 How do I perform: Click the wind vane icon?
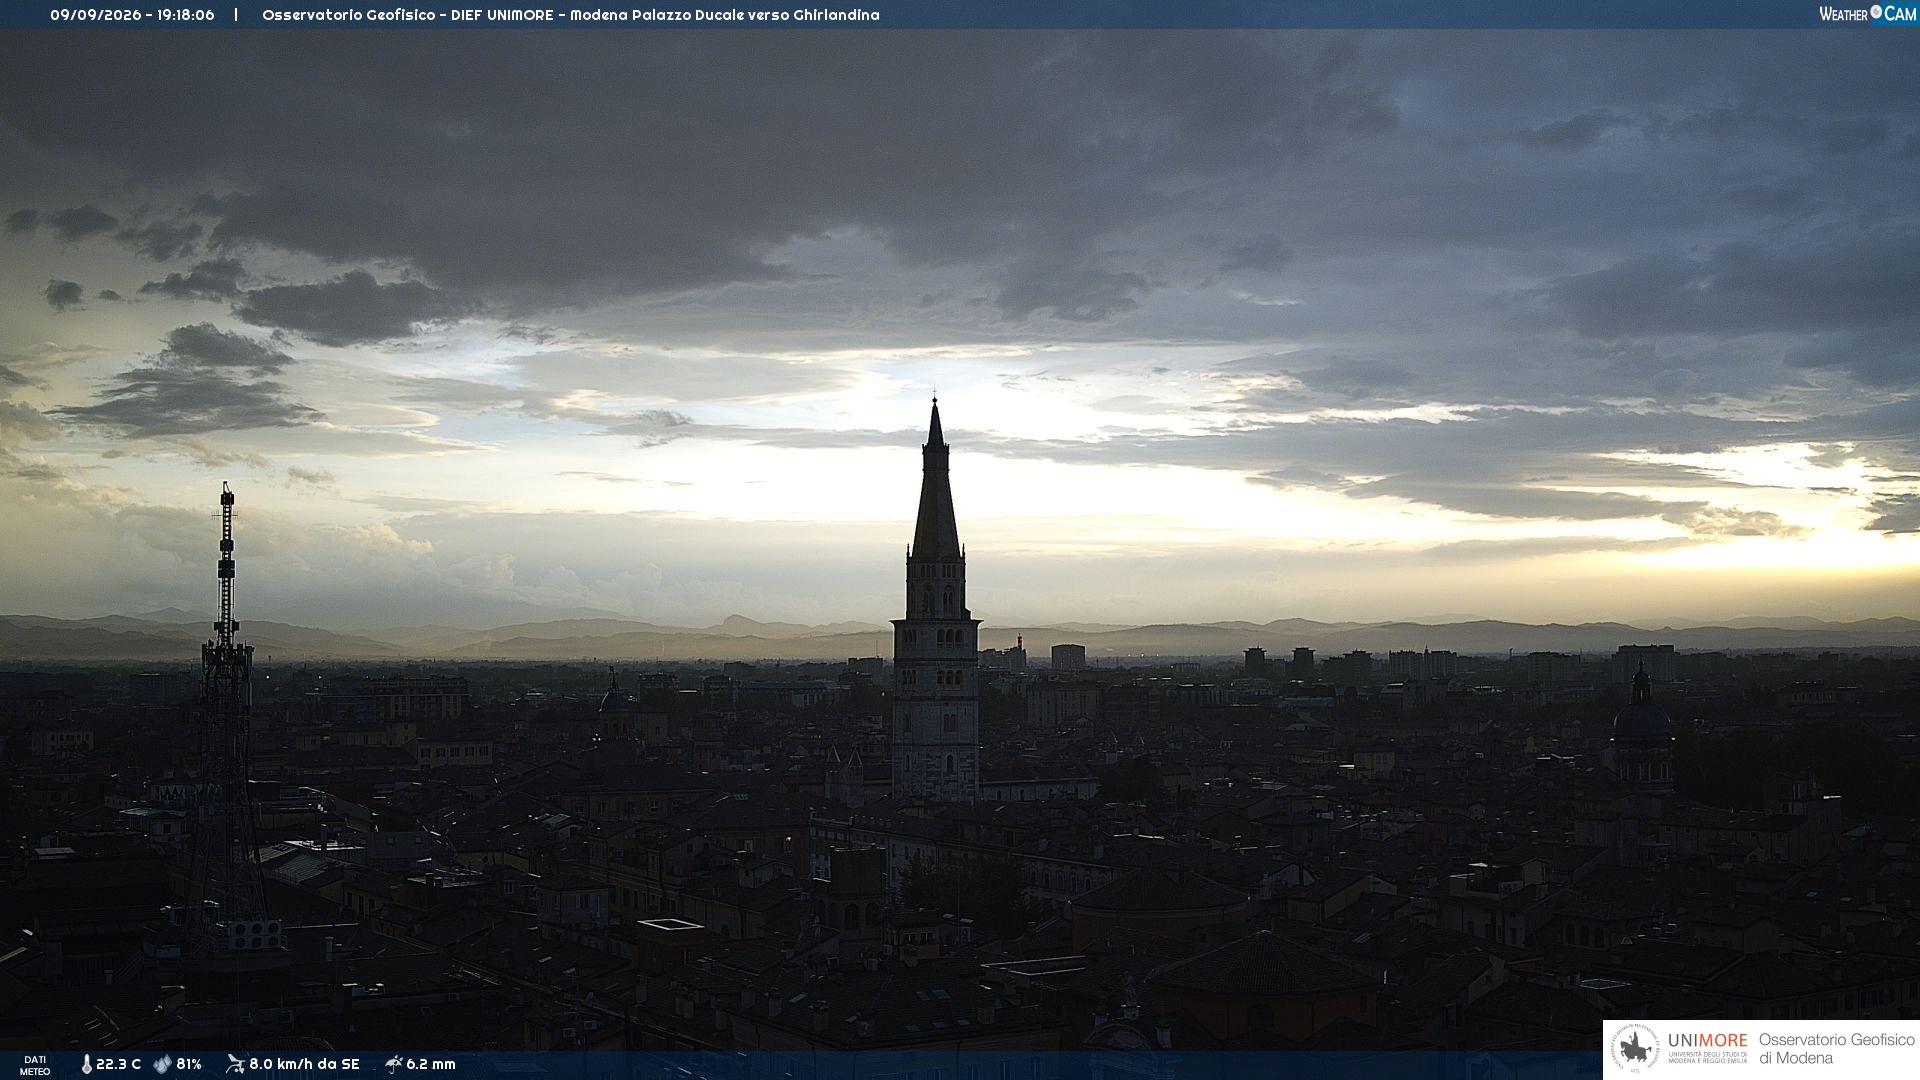(x=235, y=1064)
